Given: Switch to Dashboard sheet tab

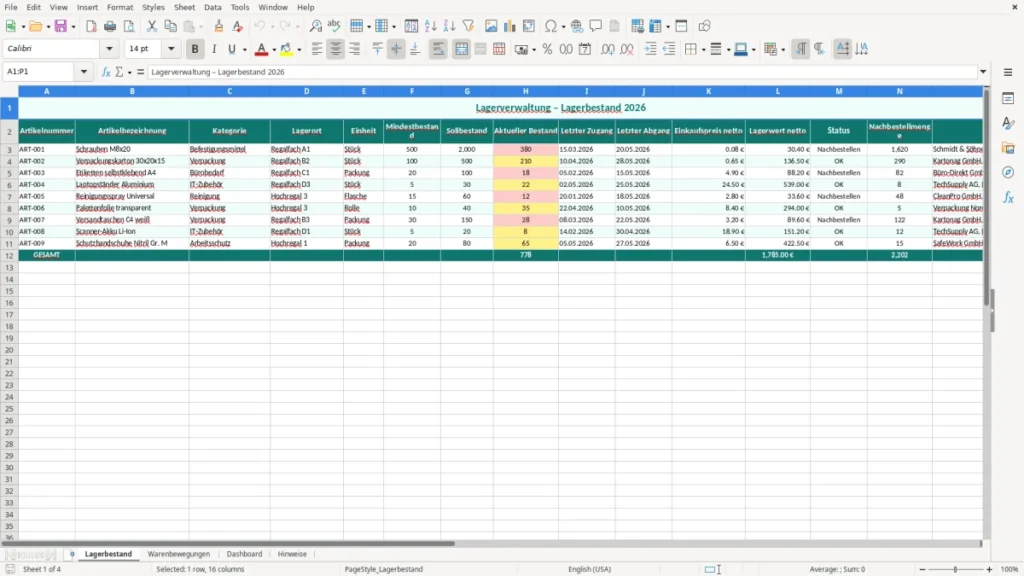Looking at the screenshot, I should pos(244,554).
